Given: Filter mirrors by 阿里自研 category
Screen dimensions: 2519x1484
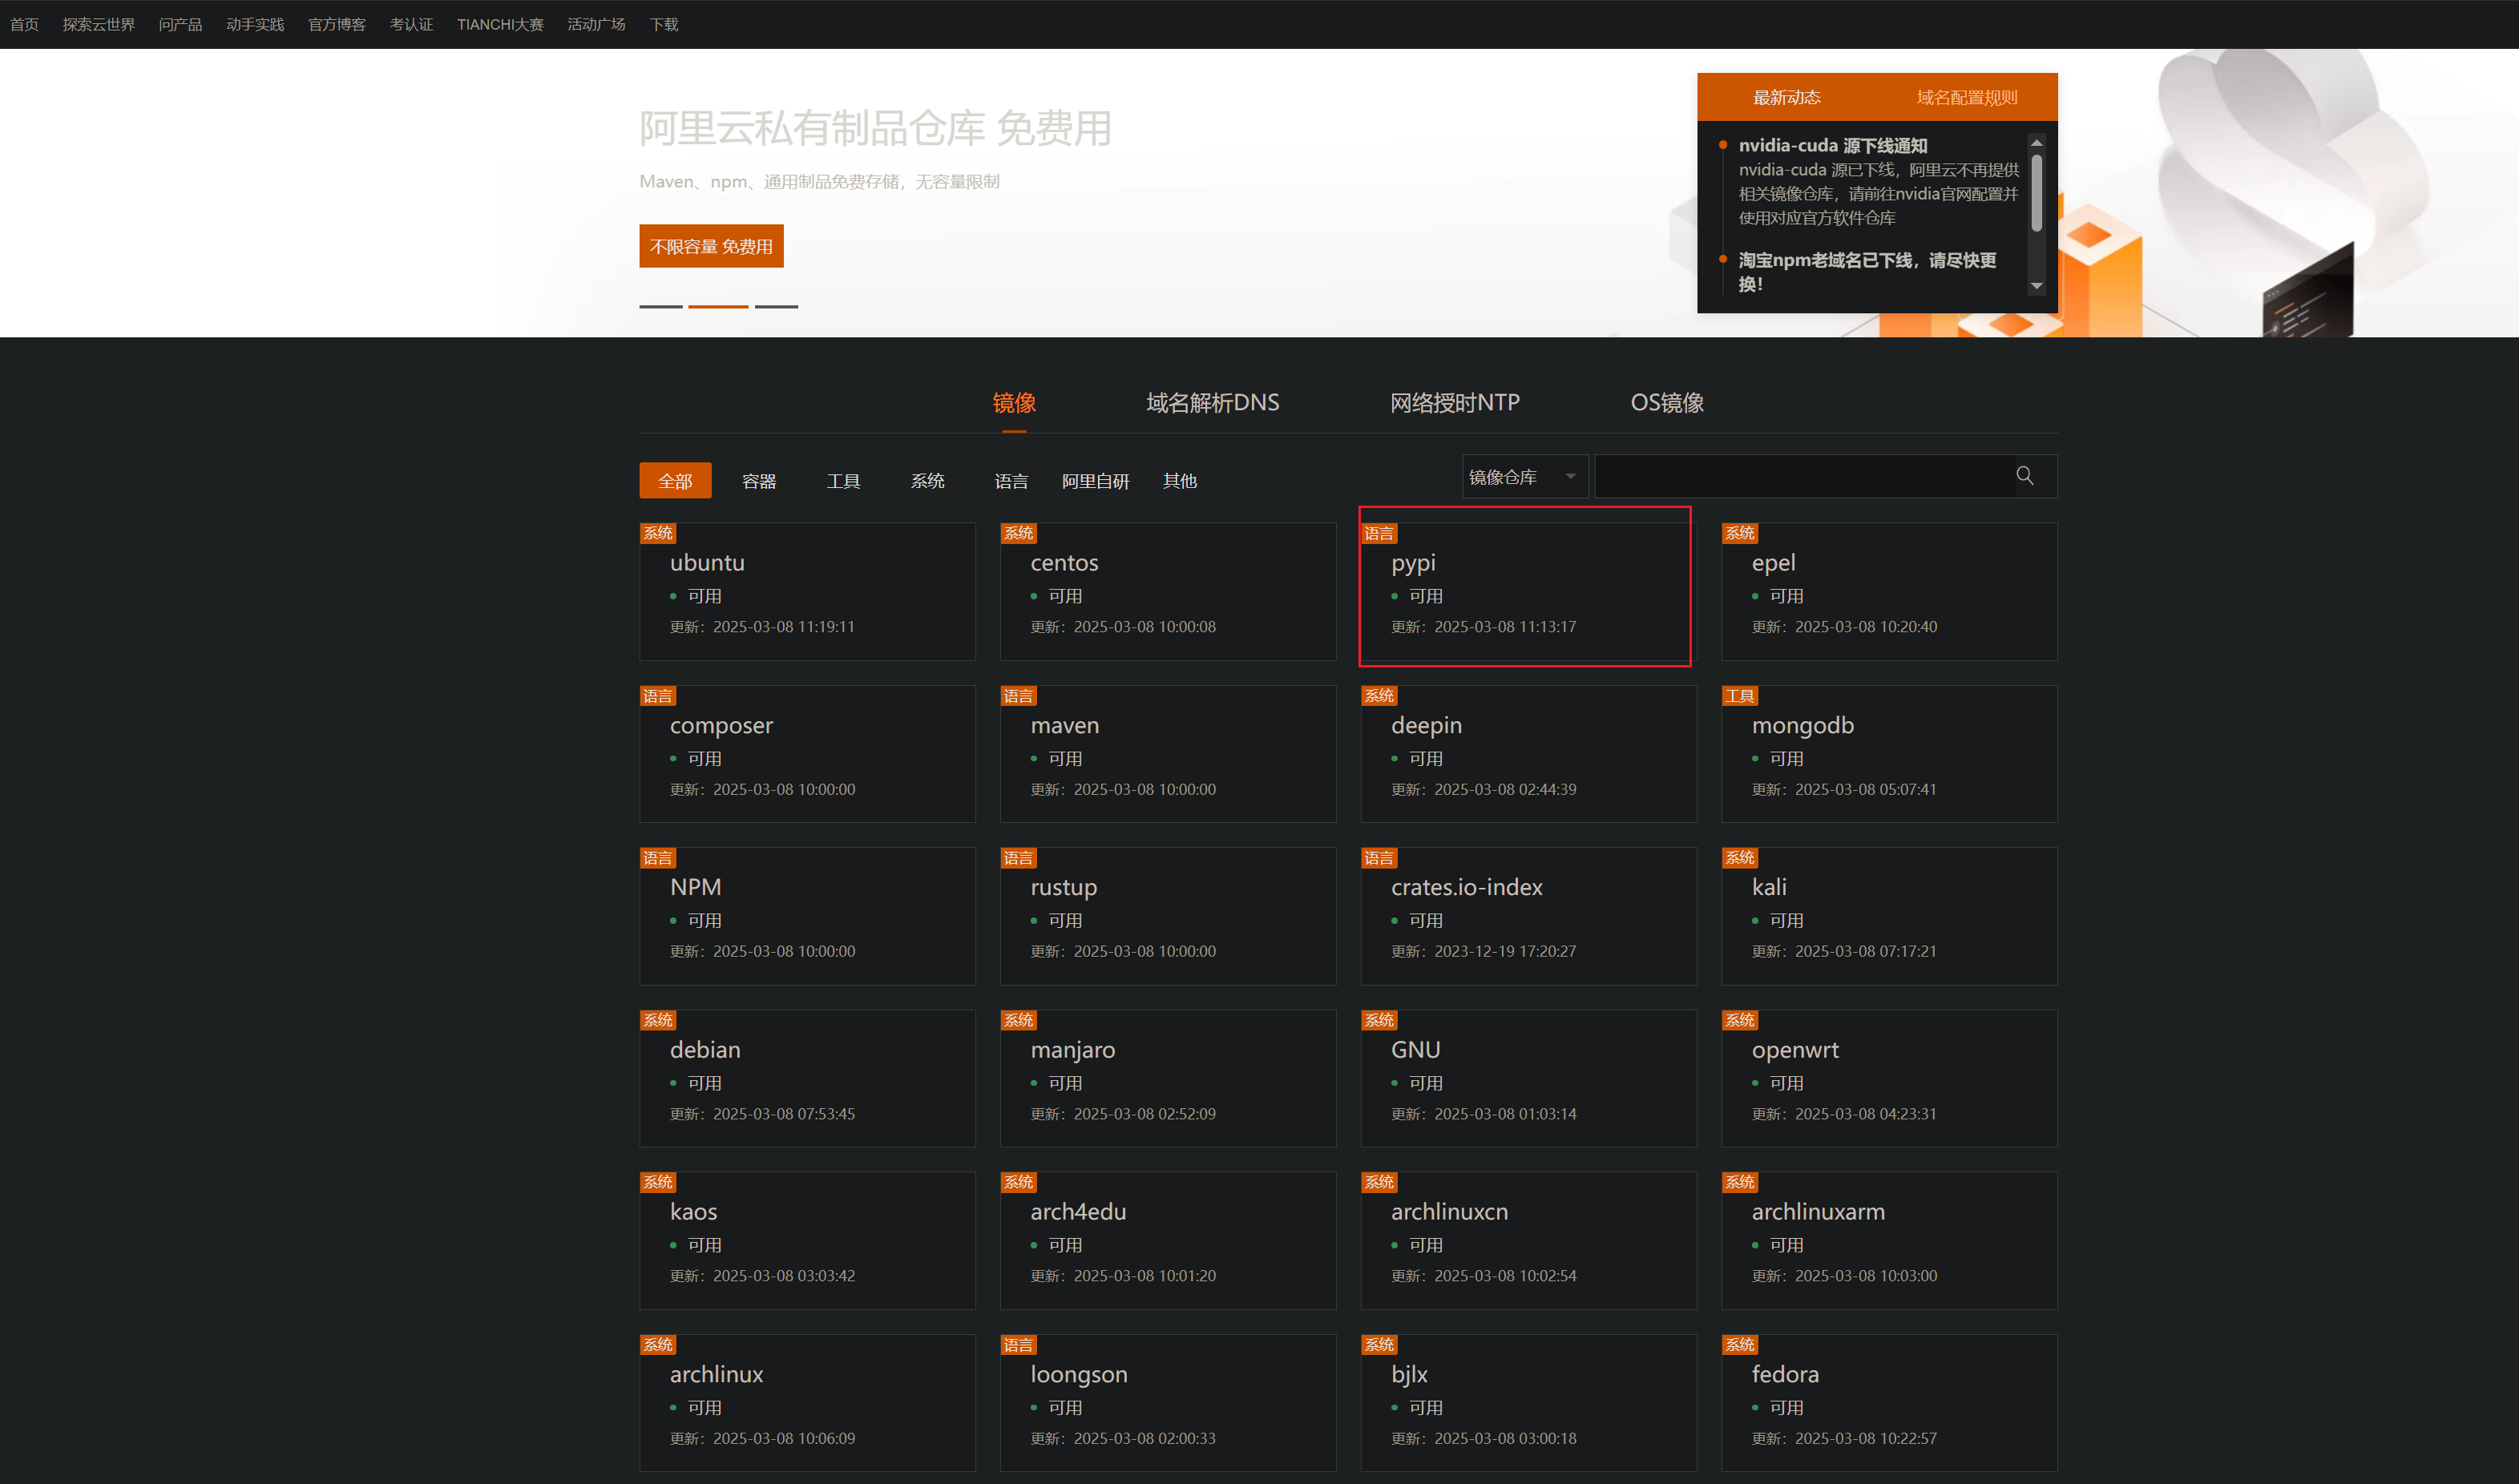Looking at the screenshot, I should pos(1095,481).
